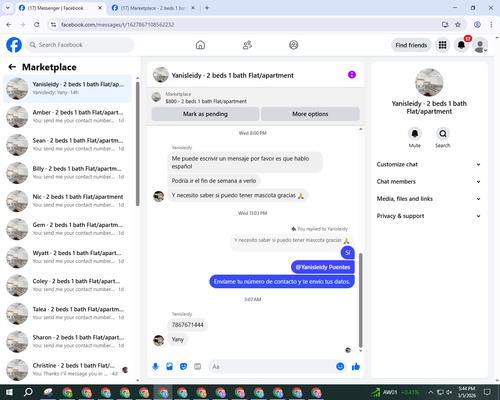Open Windows Start menu
500x400 pixels.
9,392
